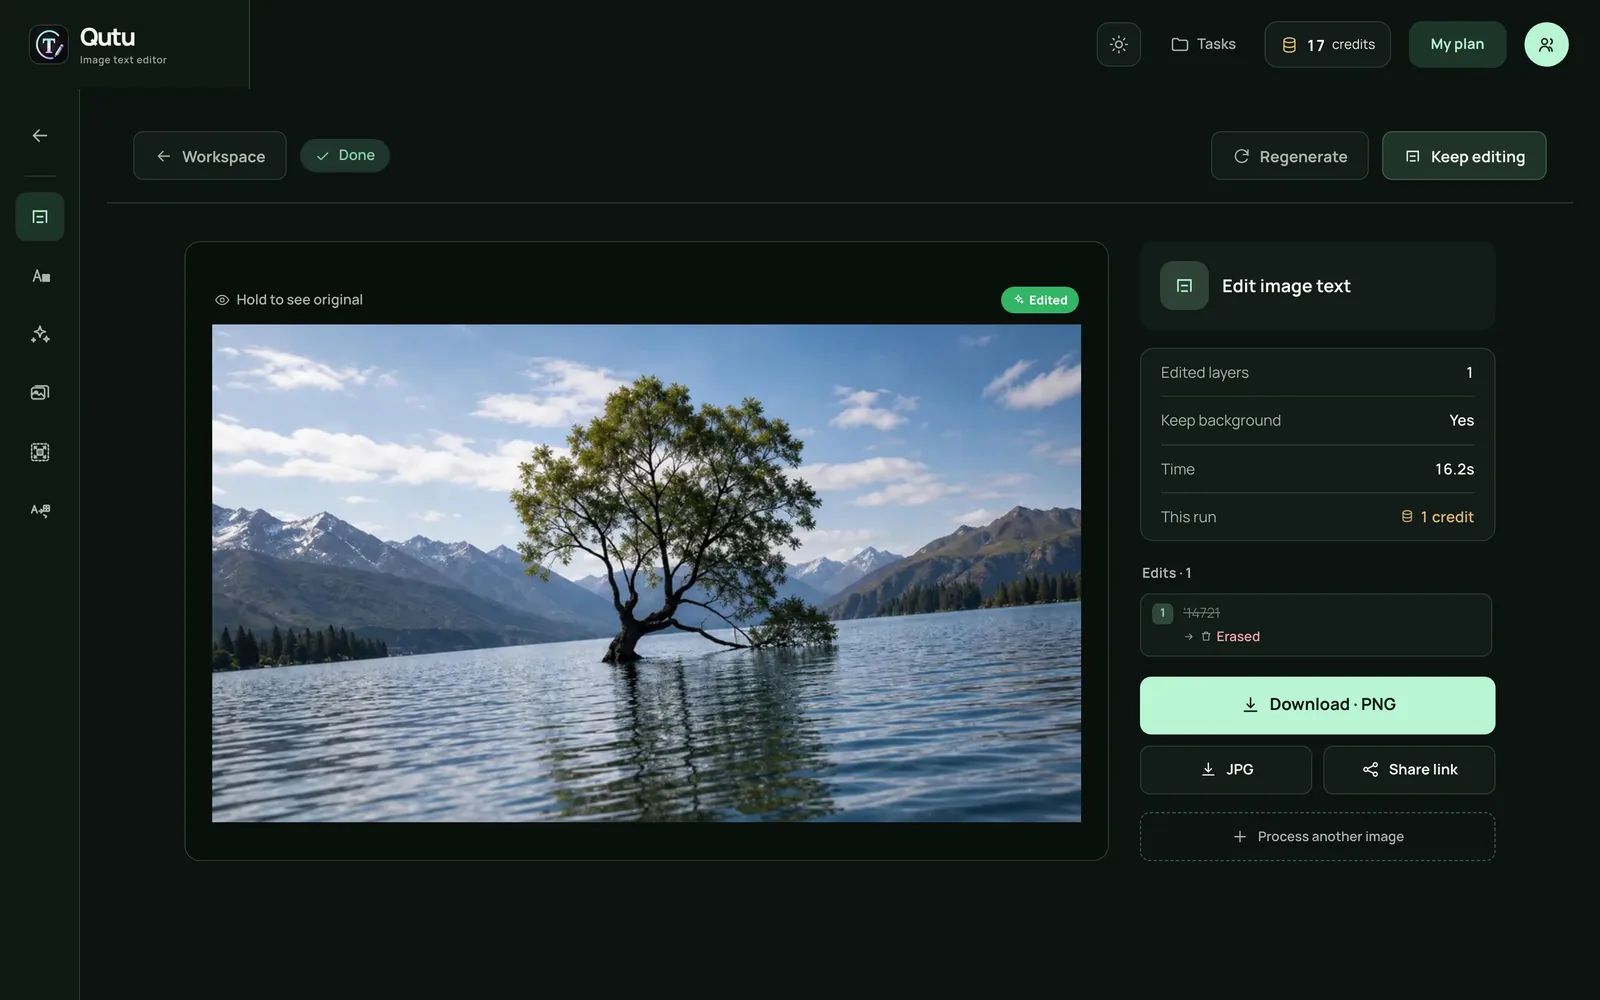Select the text style sidebar icon

click(40, 276)
